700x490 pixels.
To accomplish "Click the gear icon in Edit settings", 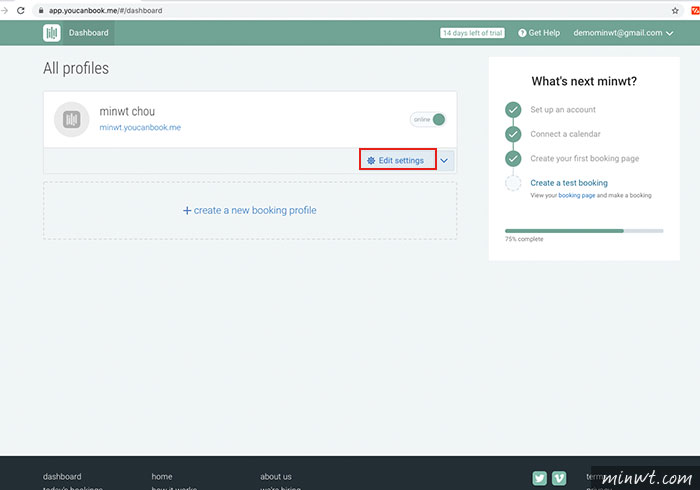I will pos(371,161).
